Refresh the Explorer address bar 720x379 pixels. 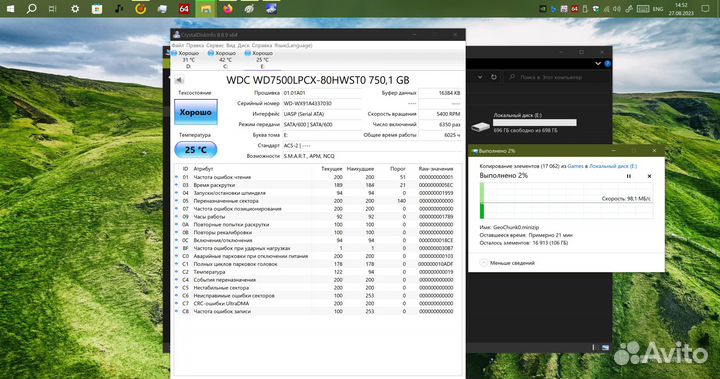494,77
